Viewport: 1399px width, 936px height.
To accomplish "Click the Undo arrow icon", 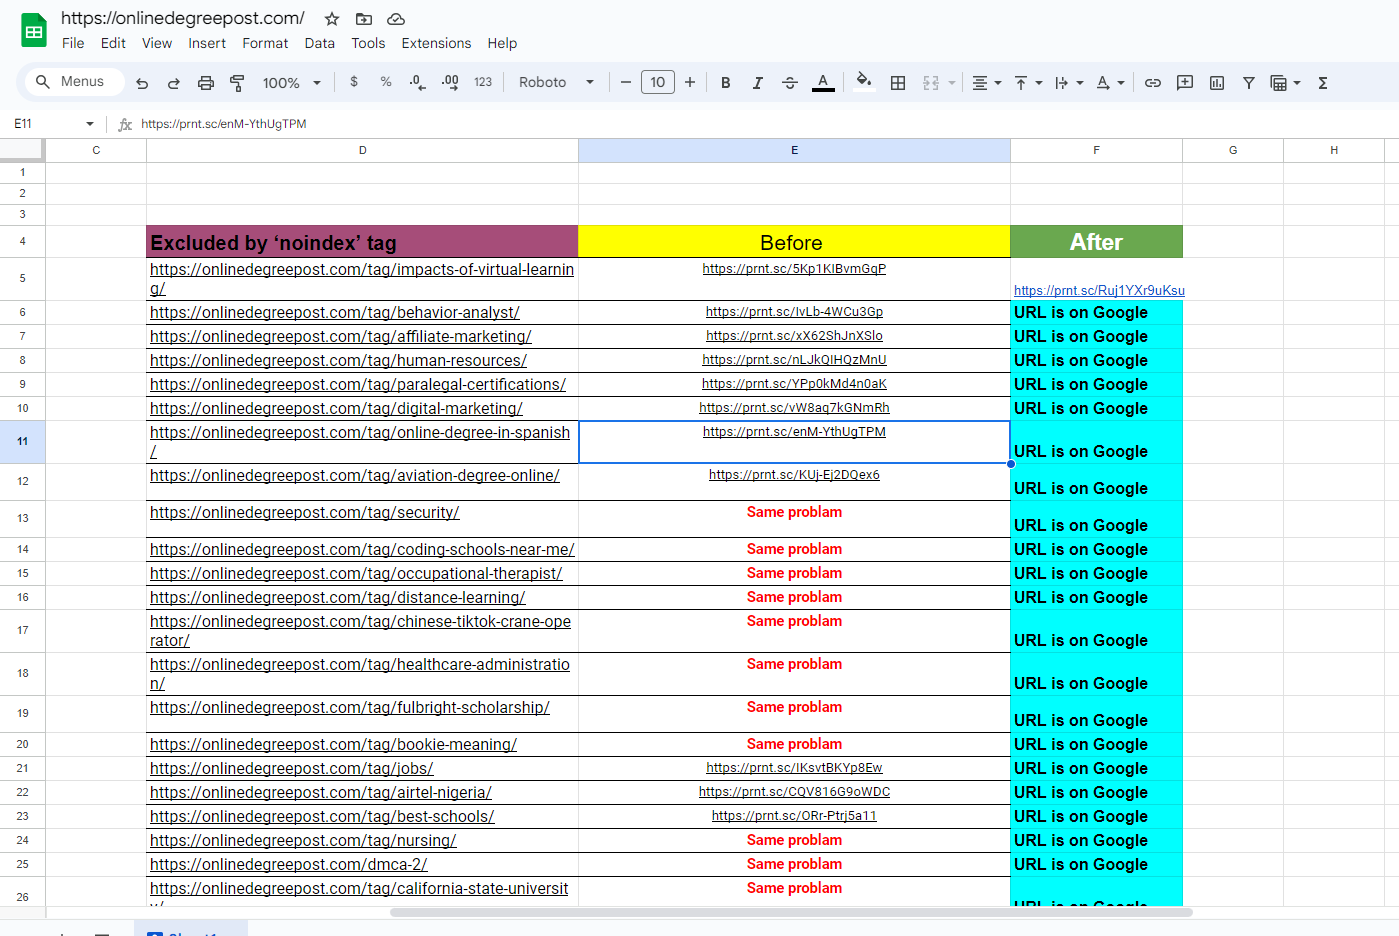I will click(142, 83).
